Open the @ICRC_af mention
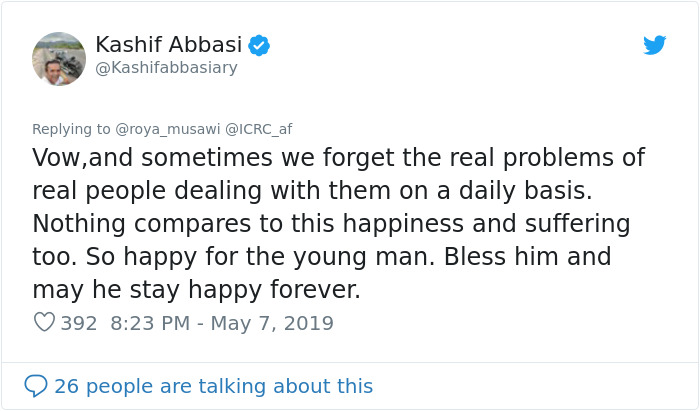This screenshot has width=700, height=411. click(x=259, y=129)
